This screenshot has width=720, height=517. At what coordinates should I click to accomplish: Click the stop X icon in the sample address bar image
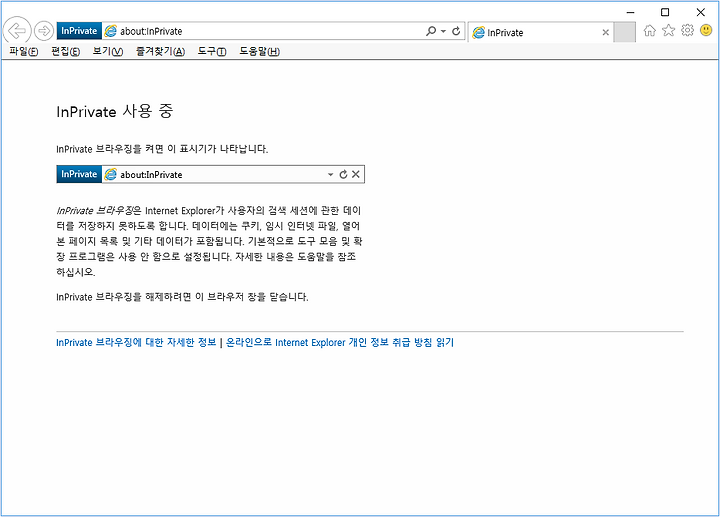pyautogui.click(x=356, y=174)
